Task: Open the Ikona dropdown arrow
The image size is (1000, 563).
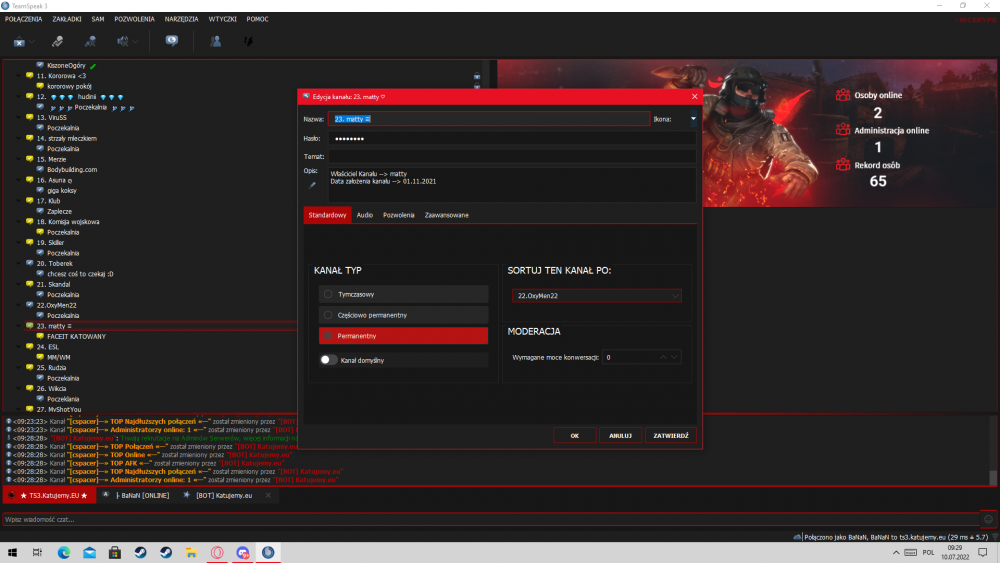Action: point(693,119)
